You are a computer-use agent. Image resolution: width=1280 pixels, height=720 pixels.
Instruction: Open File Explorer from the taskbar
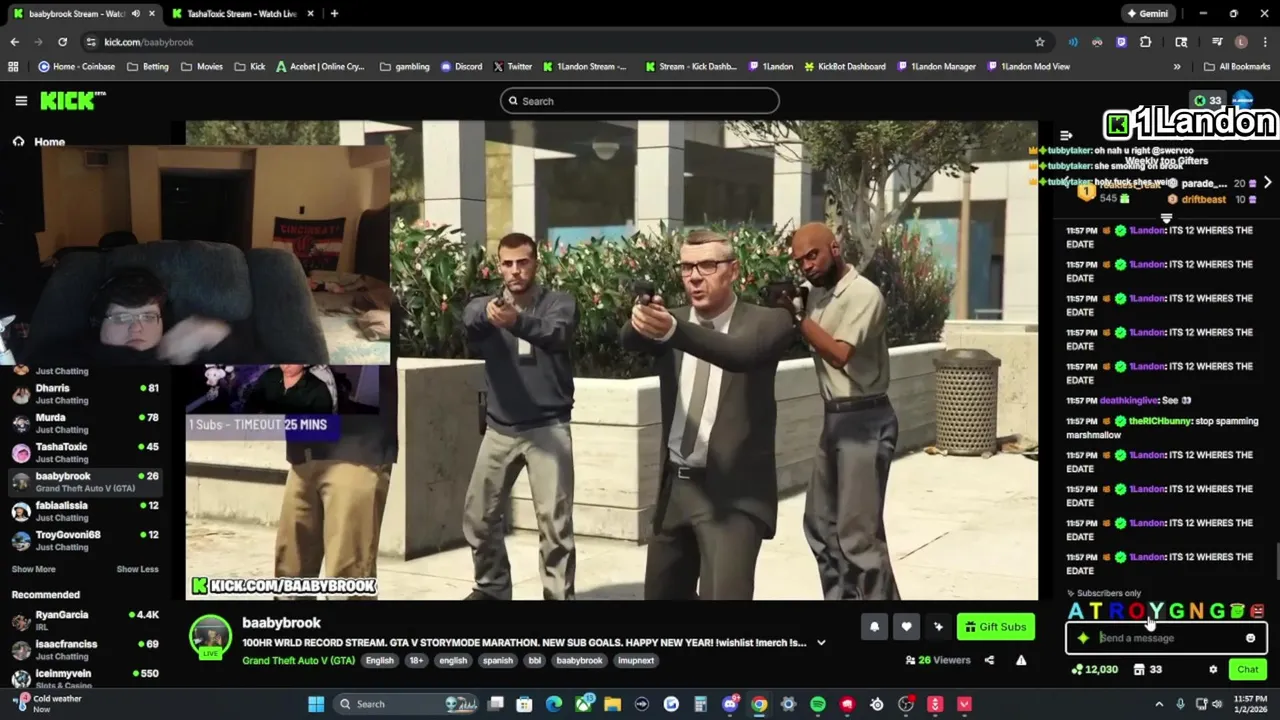point(612,704)
